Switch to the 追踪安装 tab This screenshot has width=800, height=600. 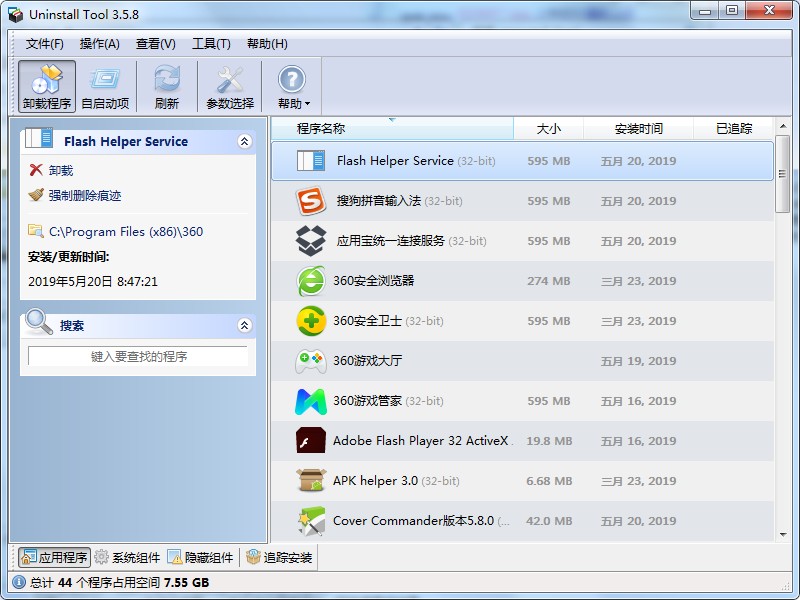(289, 558)
